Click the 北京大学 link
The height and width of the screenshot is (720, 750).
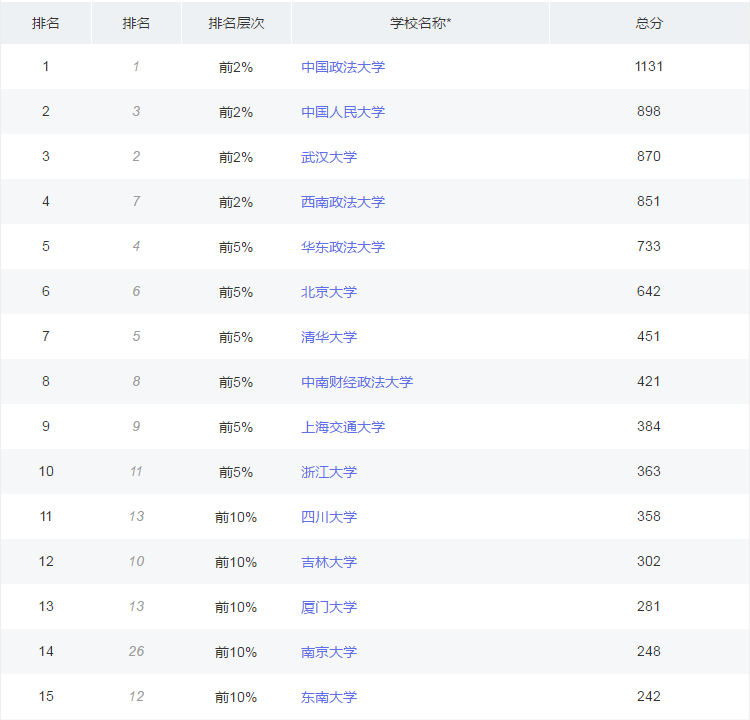(x=329, y=292)
